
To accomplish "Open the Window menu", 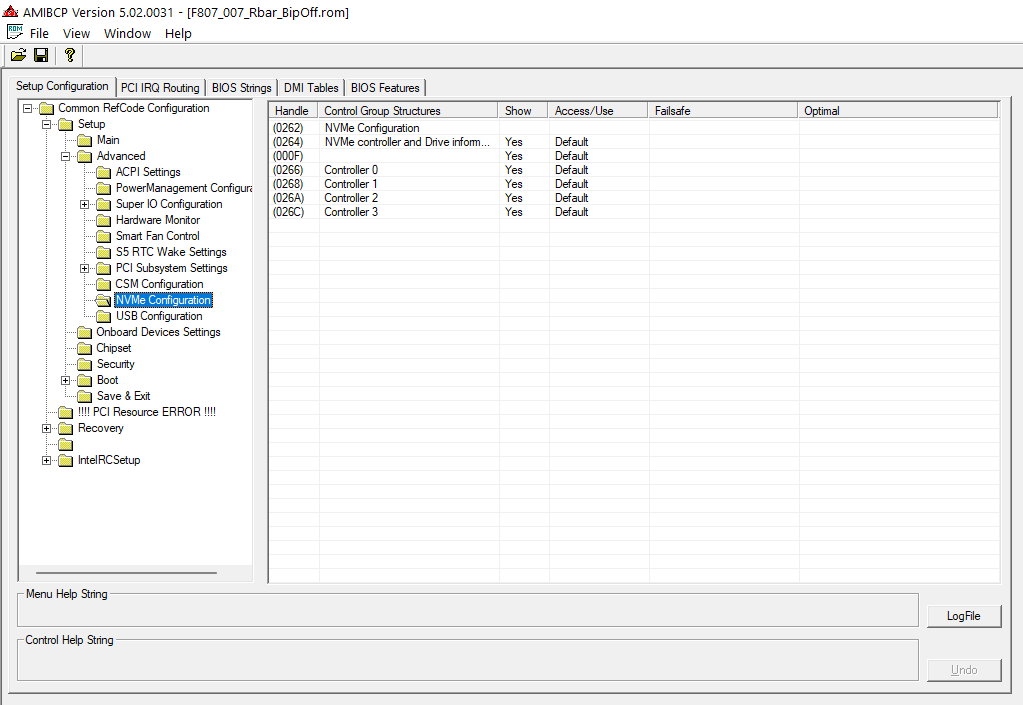I will (127, 33).
